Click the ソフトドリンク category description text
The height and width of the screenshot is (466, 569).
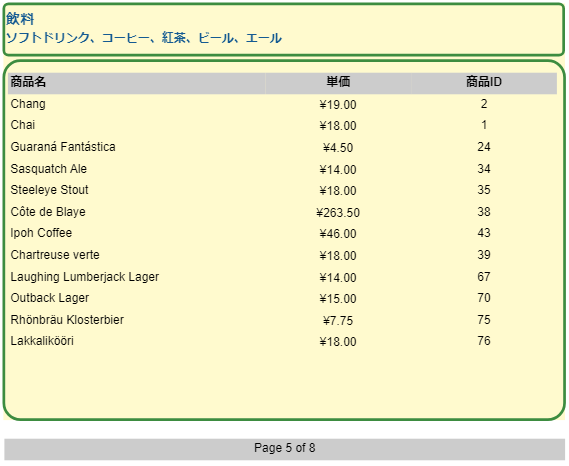point(144,38)
